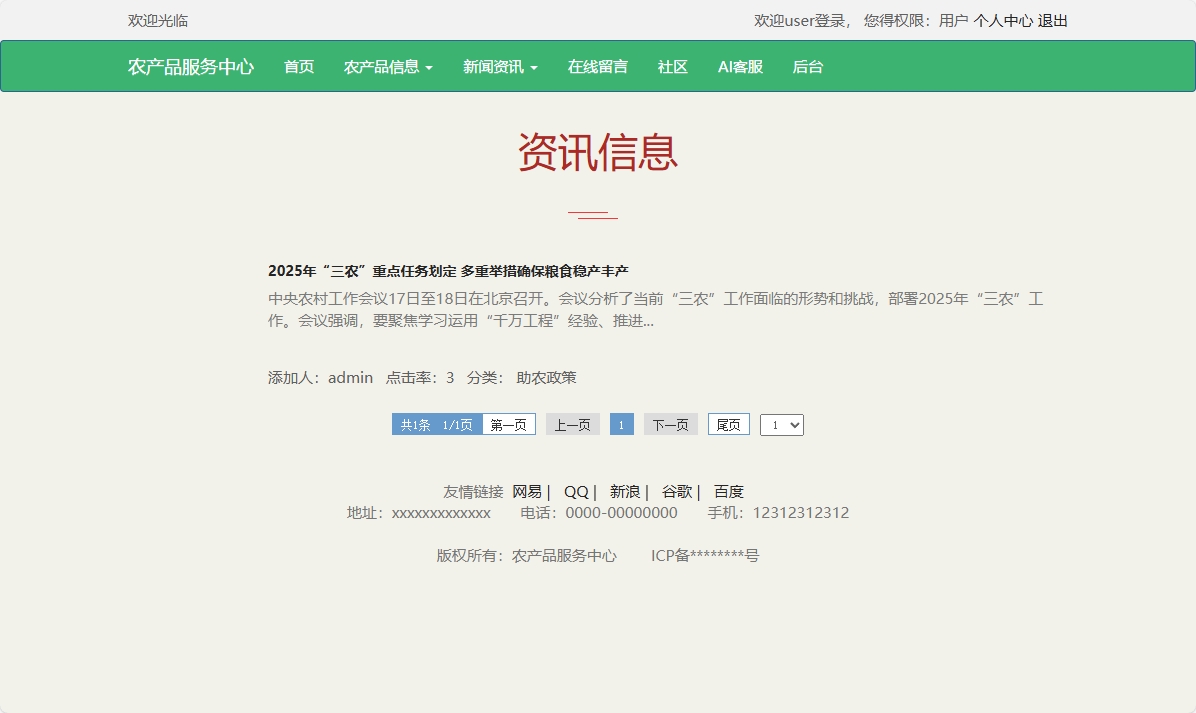Enter the 后台 admin area
This screenshot has height=713, width=1196.
[x=807, y=66]
